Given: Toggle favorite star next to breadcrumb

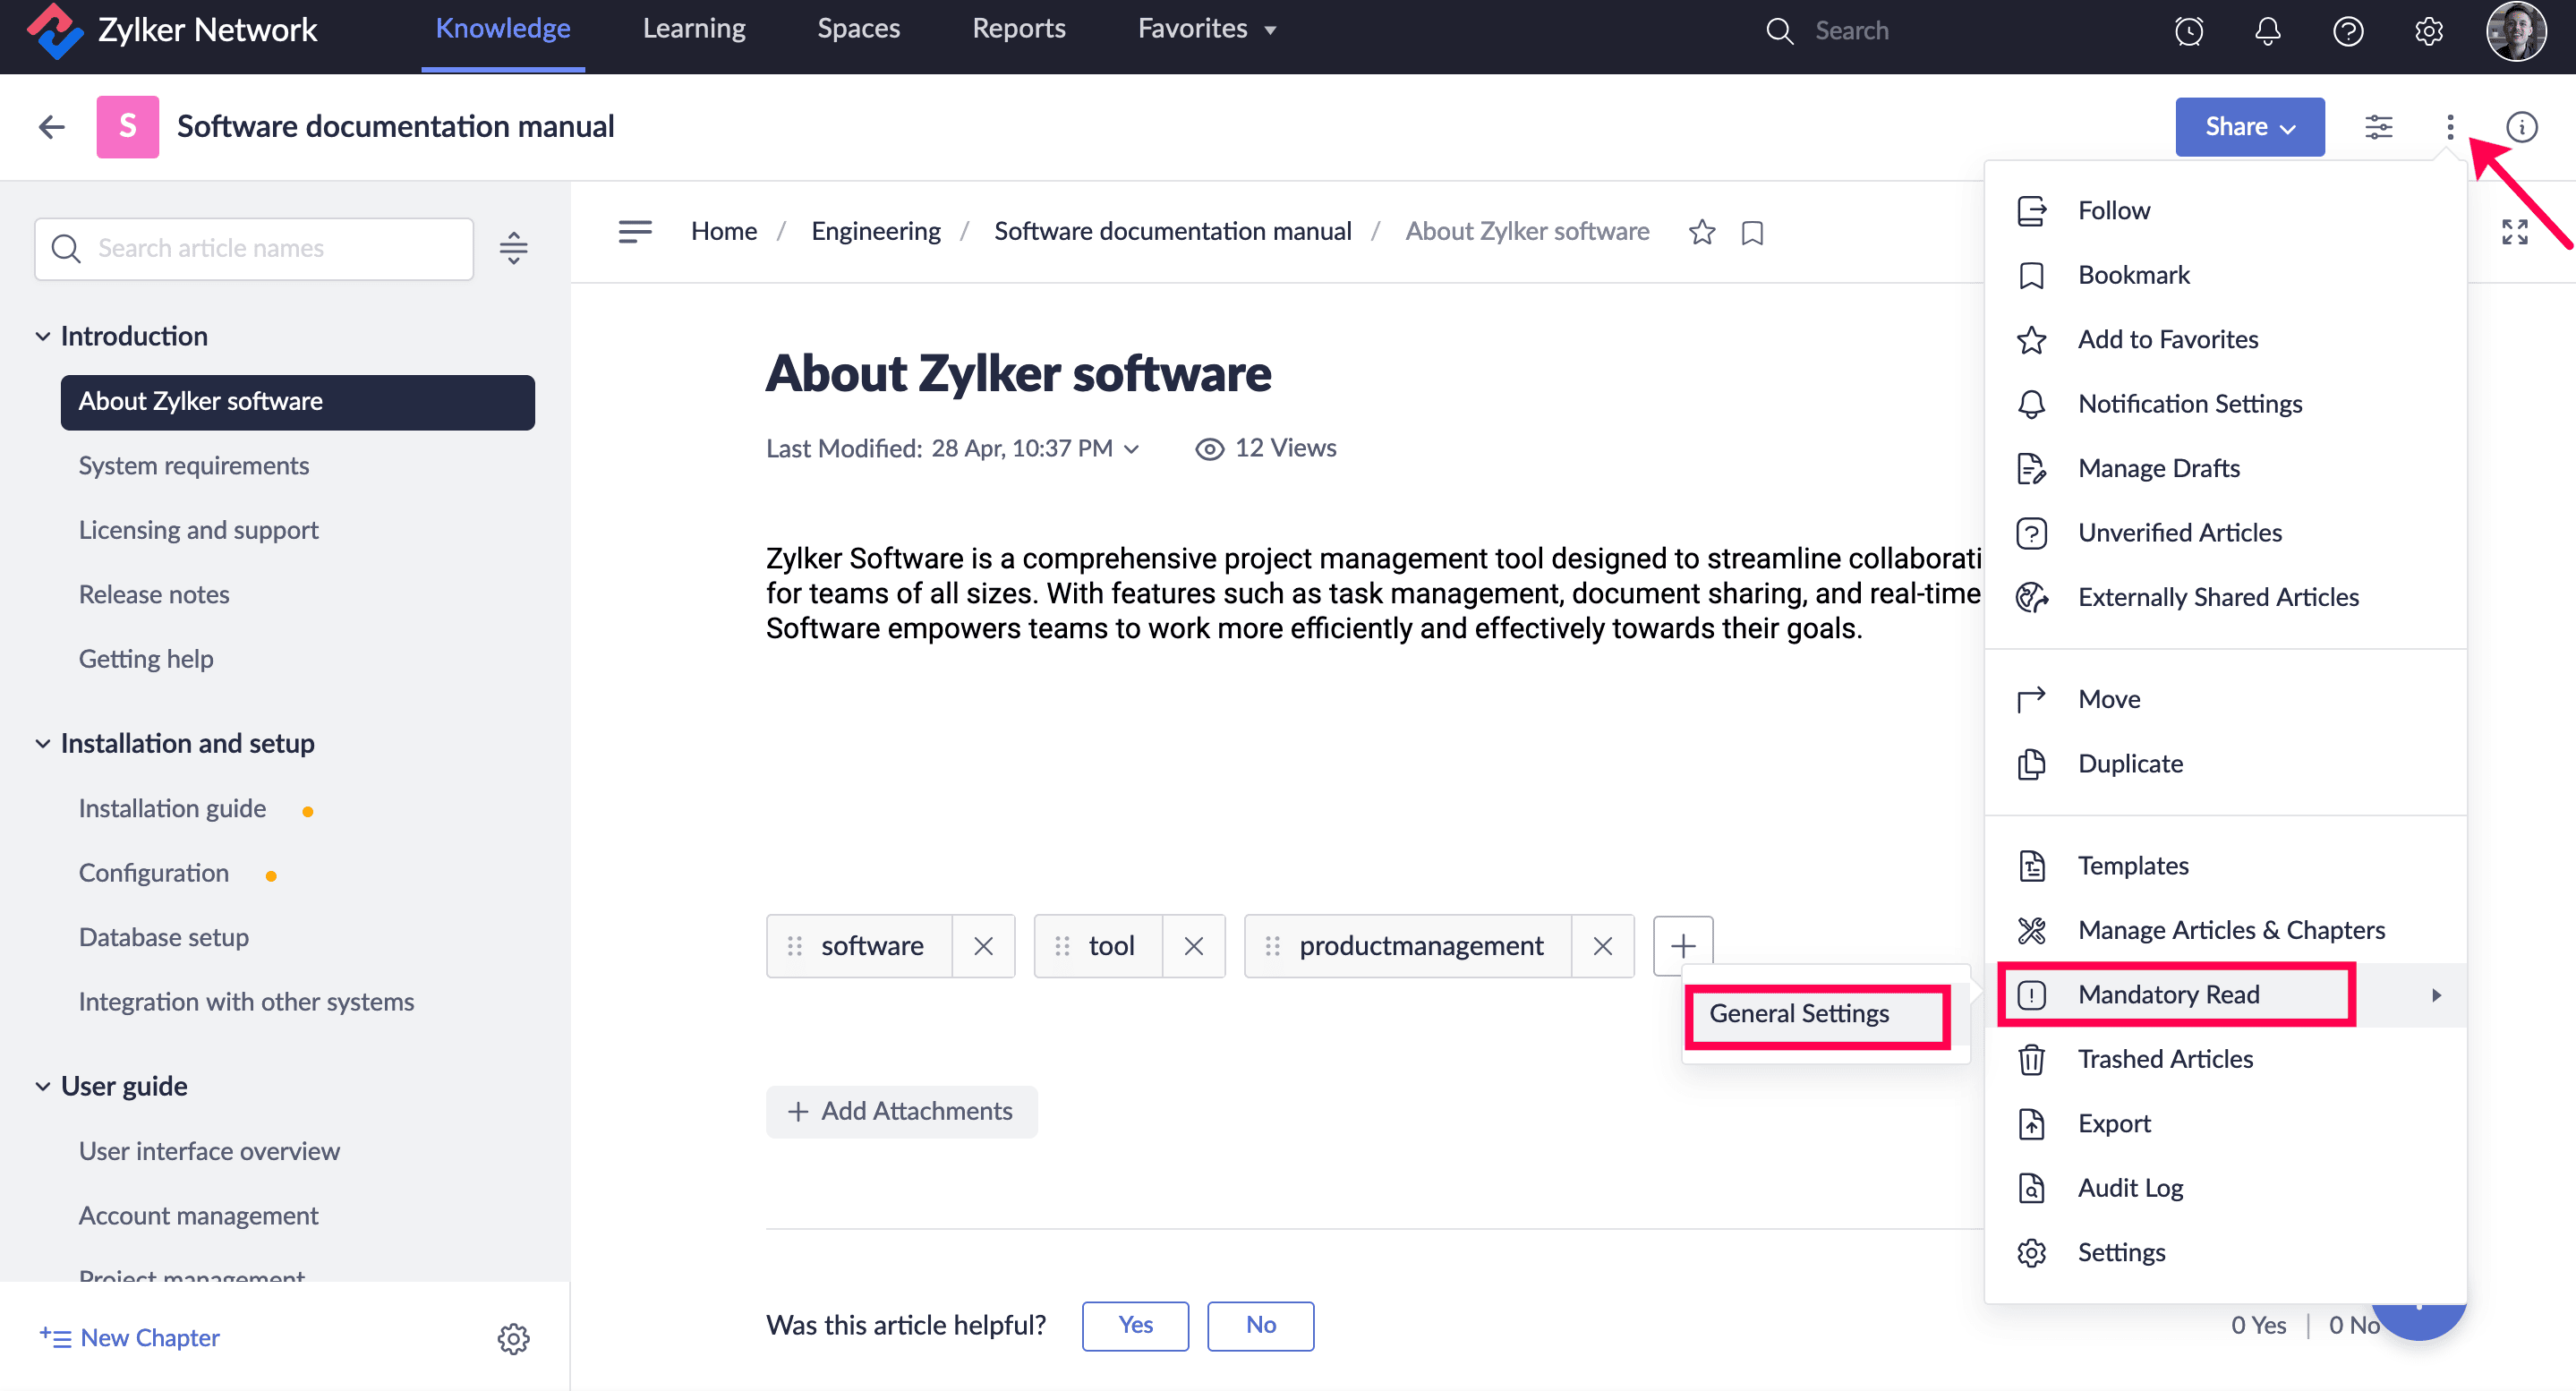Looking at the screenshot, I should [x=1701, y=232].
